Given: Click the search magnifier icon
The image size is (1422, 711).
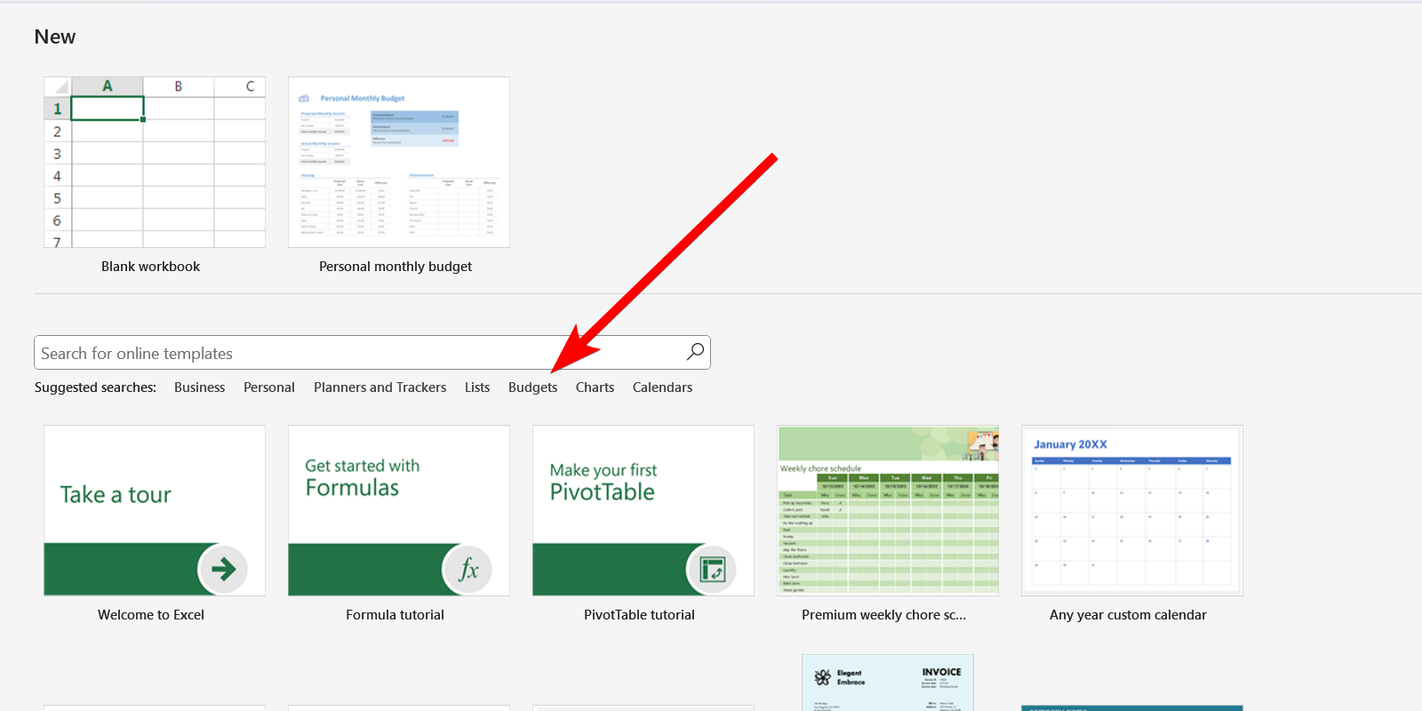Looking at the screenshot, I should pyautogui.click(x=695, y=352).
